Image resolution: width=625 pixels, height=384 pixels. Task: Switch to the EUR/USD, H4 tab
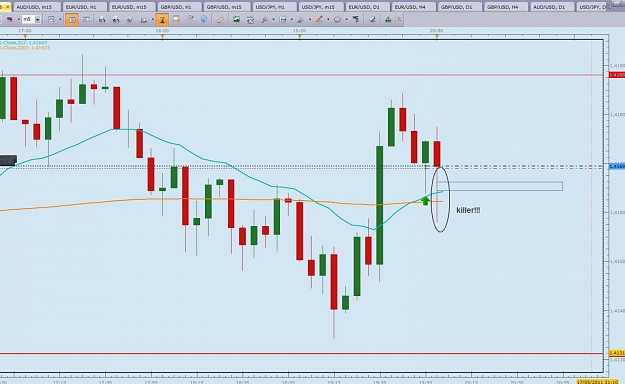pos(415,7)
